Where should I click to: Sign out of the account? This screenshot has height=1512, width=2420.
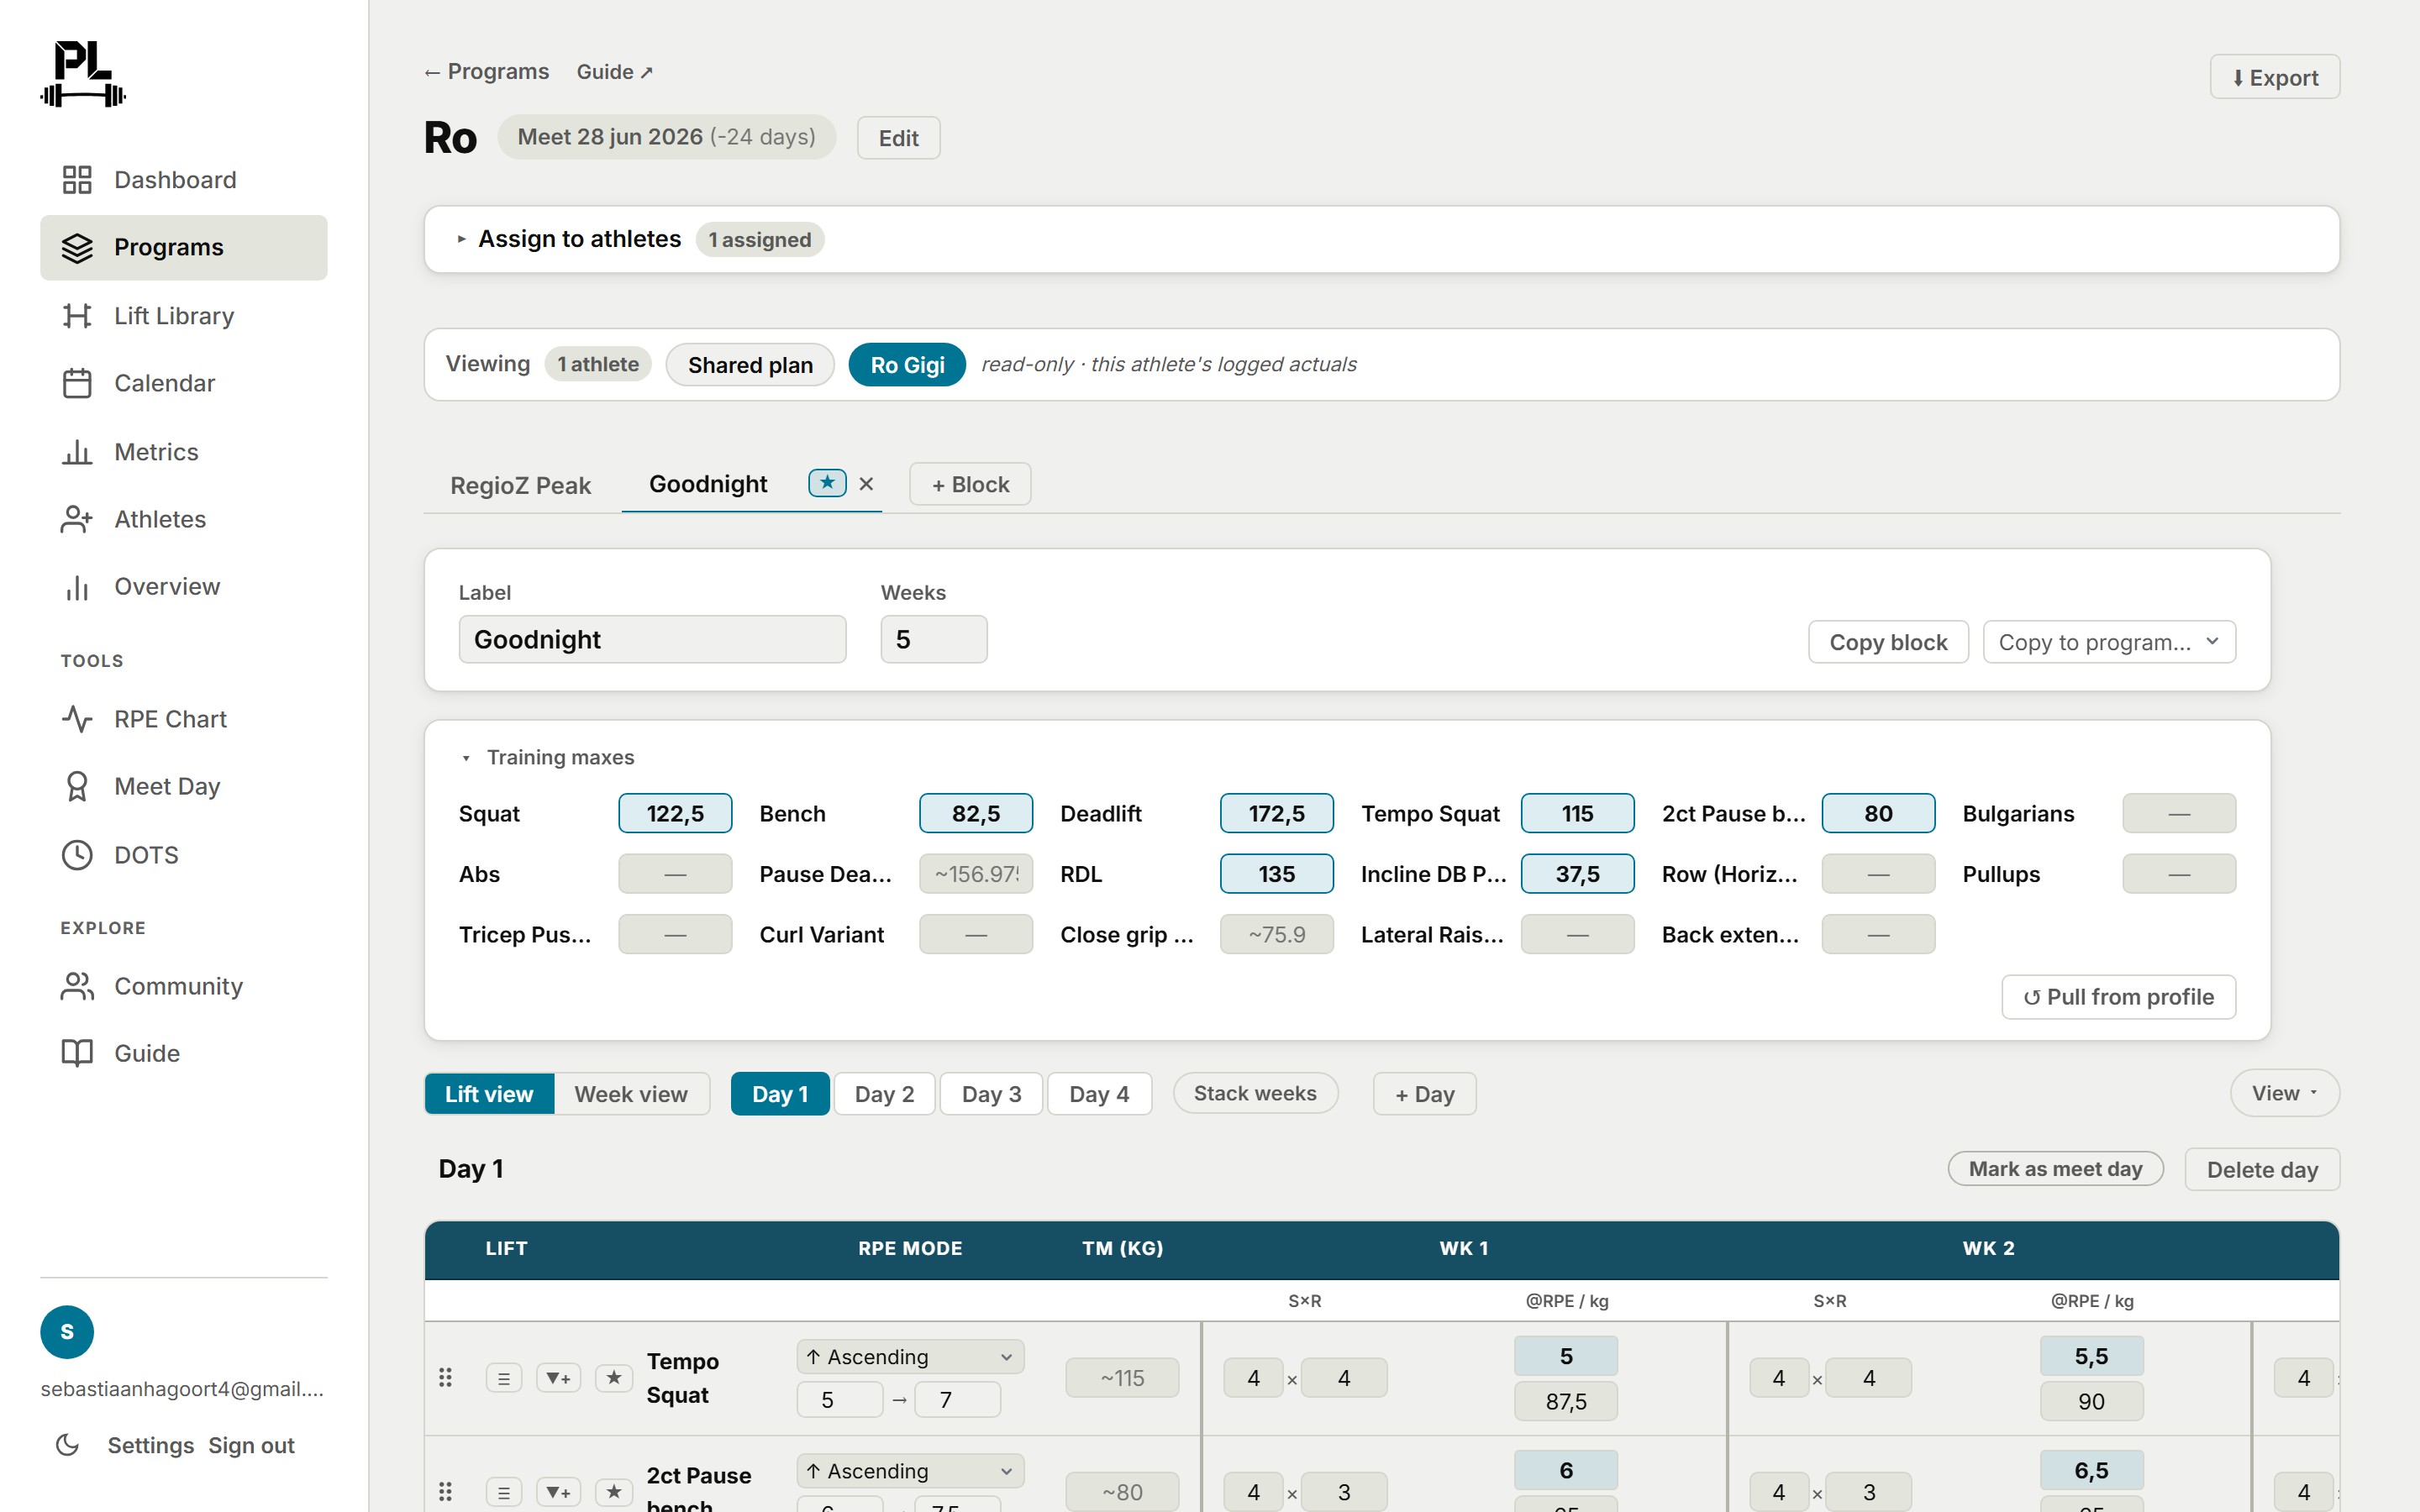coord(251,1445)
